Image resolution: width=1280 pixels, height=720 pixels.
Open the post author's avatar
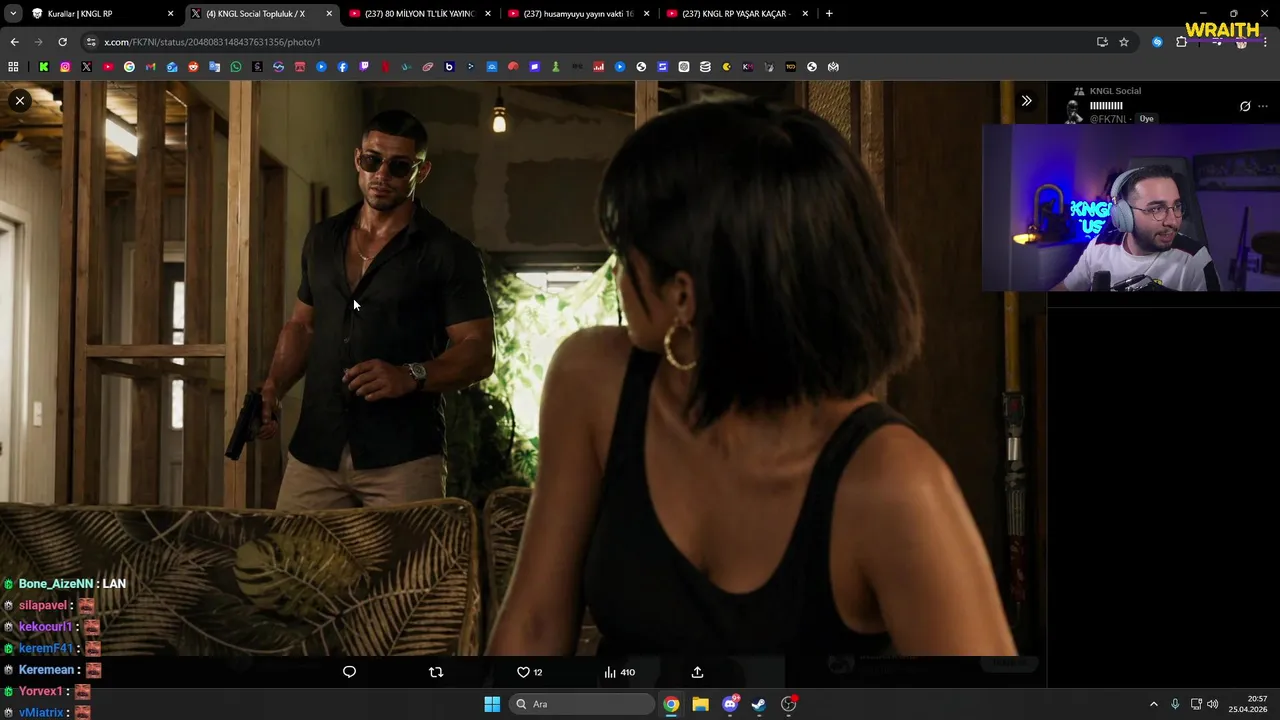1074,112
